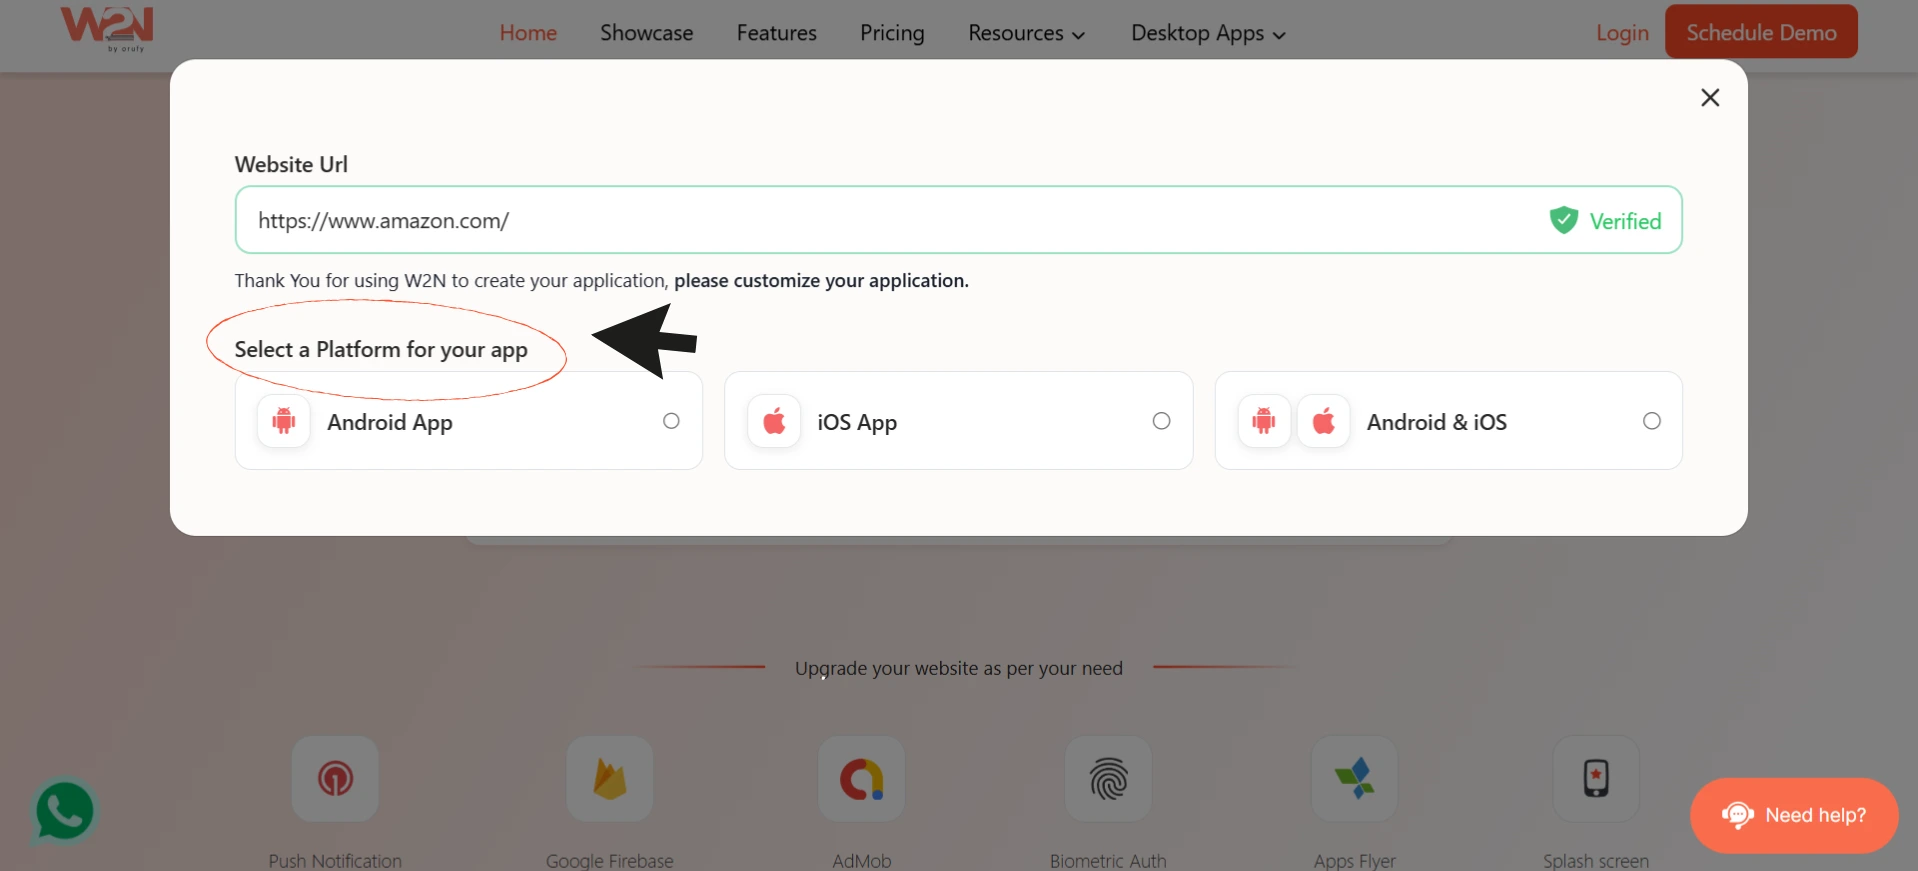Close the platform selection dialog

coord(1710,97)
